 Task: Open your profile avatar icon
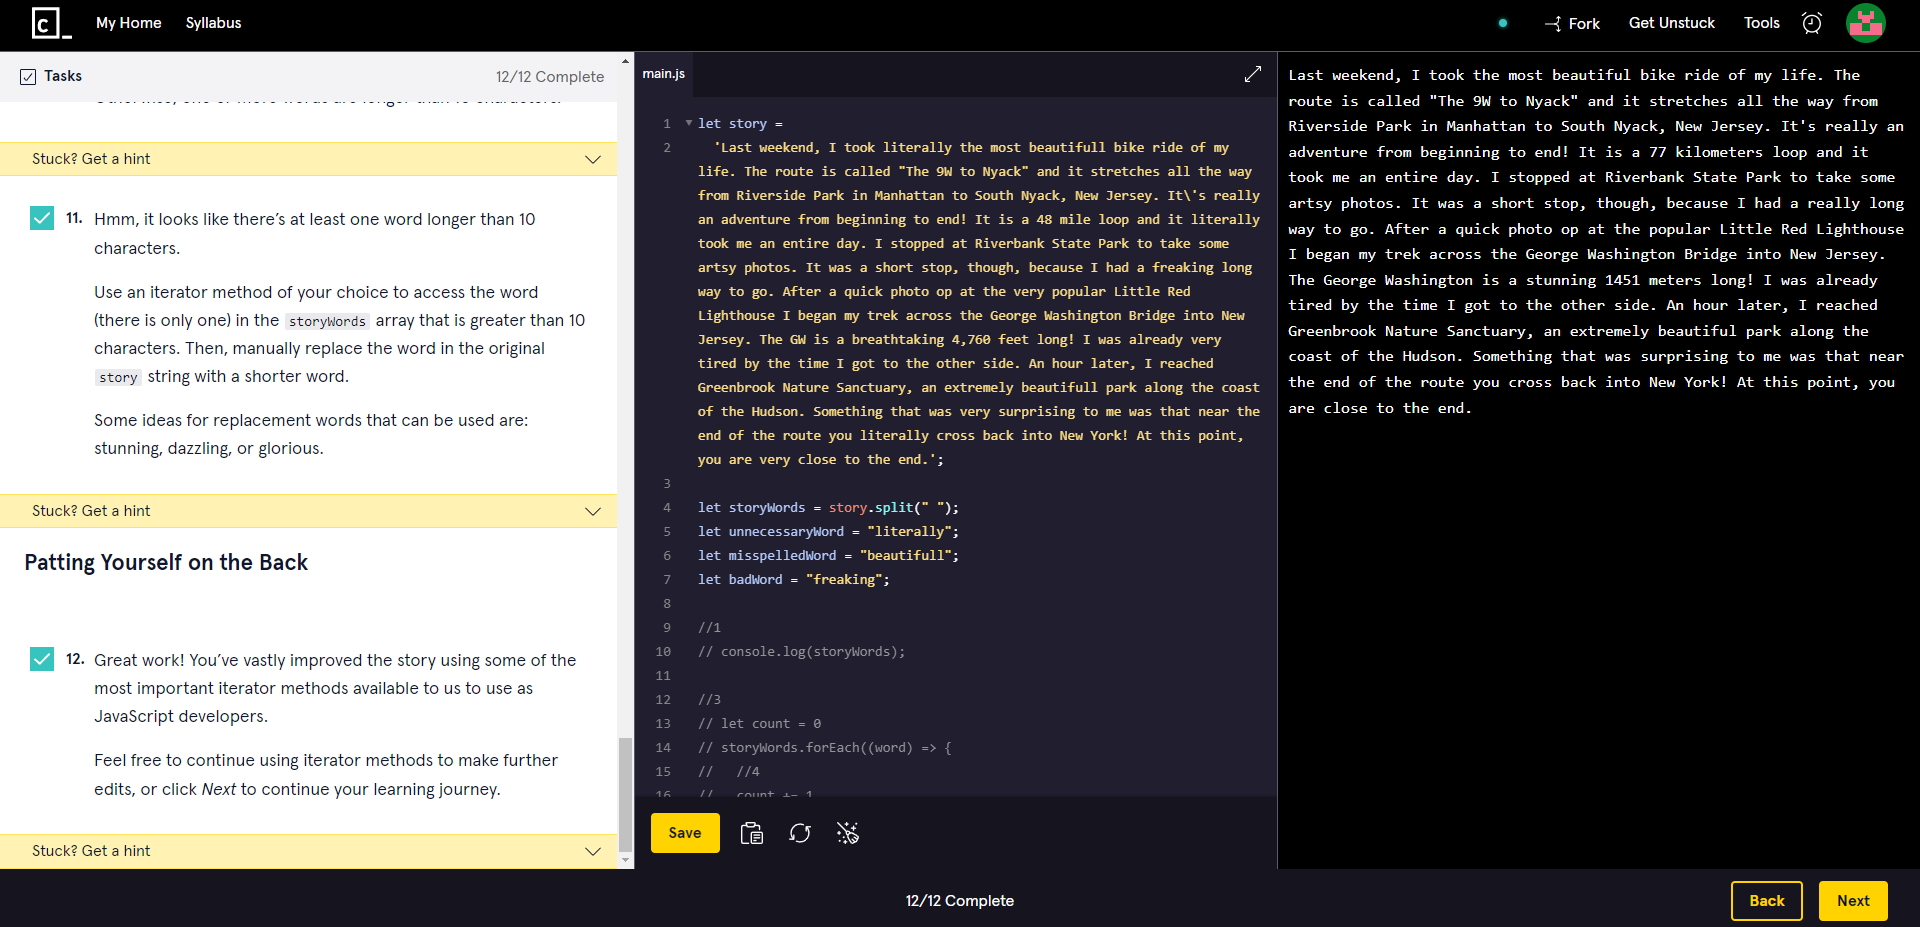tap(1866, 23)
